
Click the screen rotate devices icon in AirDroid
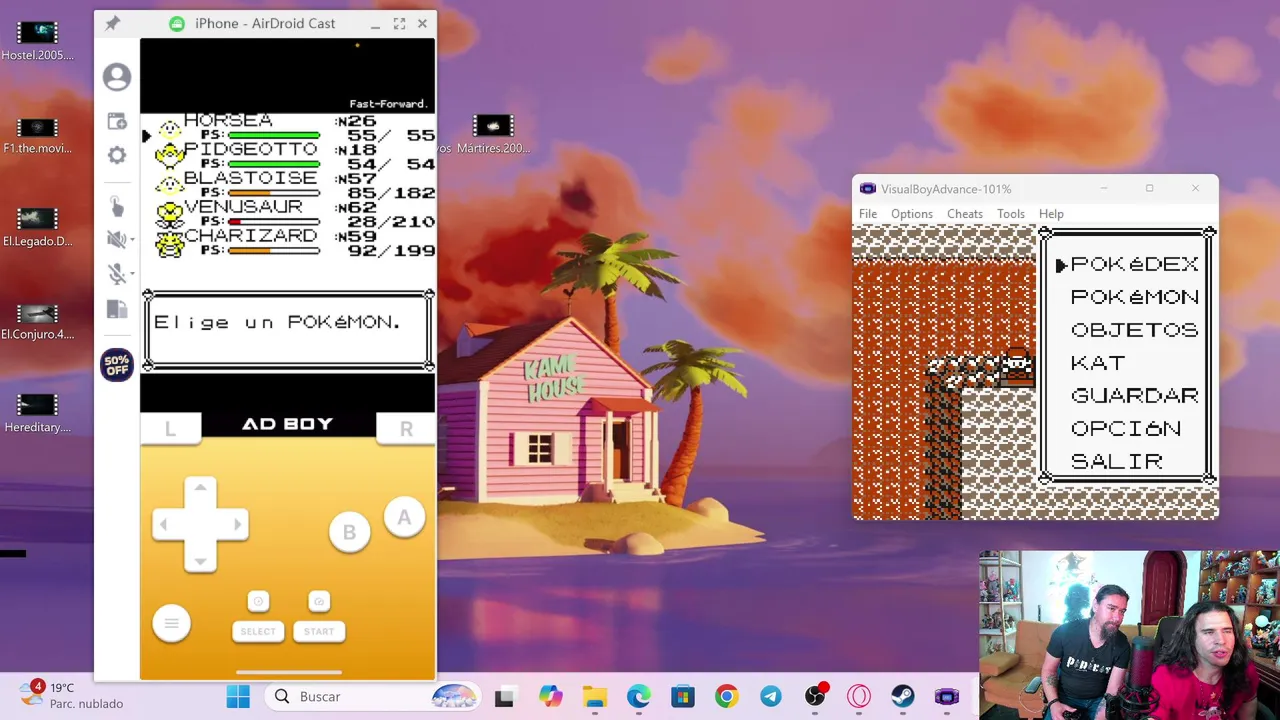(117, 309)
